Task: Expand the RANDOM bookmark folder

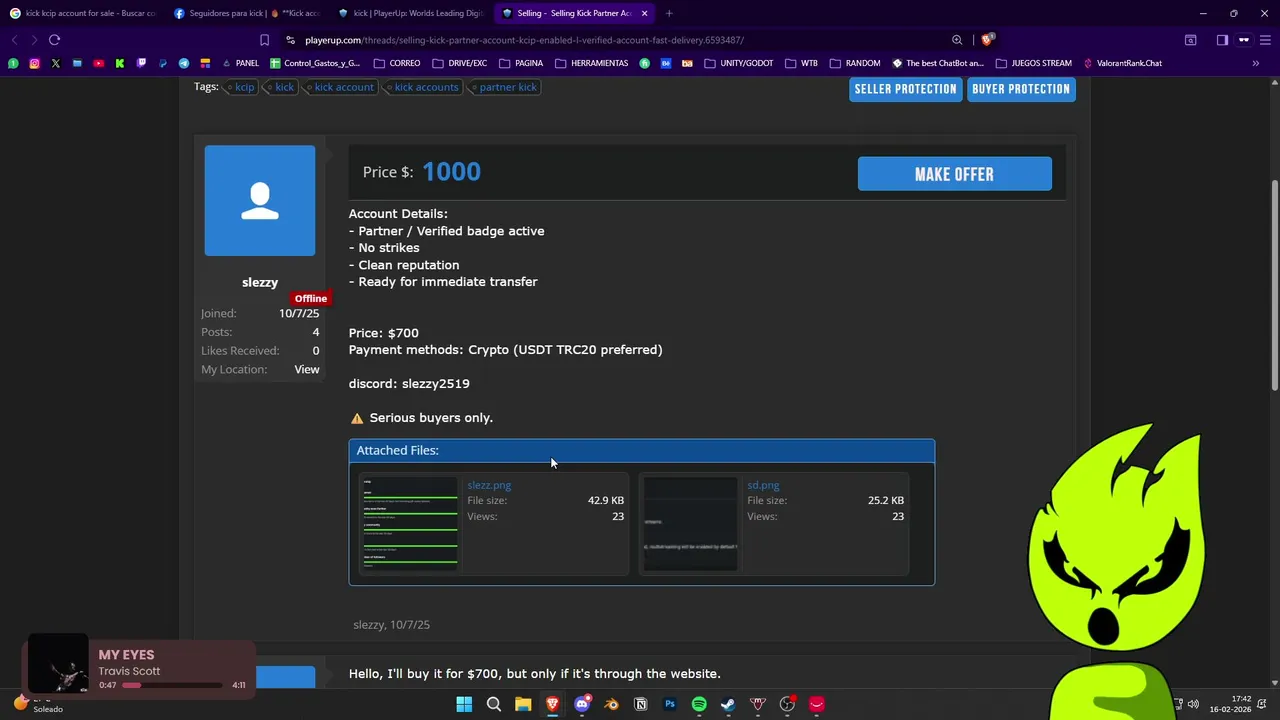Action: (855, 63)
